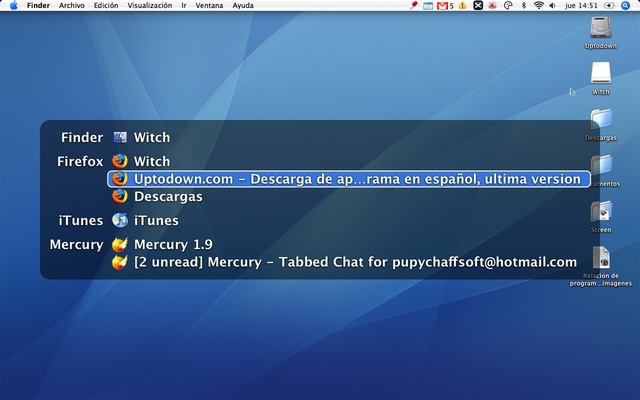Click the palette-like menu bar icon
Screen dimensions: 640x400
coord(508,5)
